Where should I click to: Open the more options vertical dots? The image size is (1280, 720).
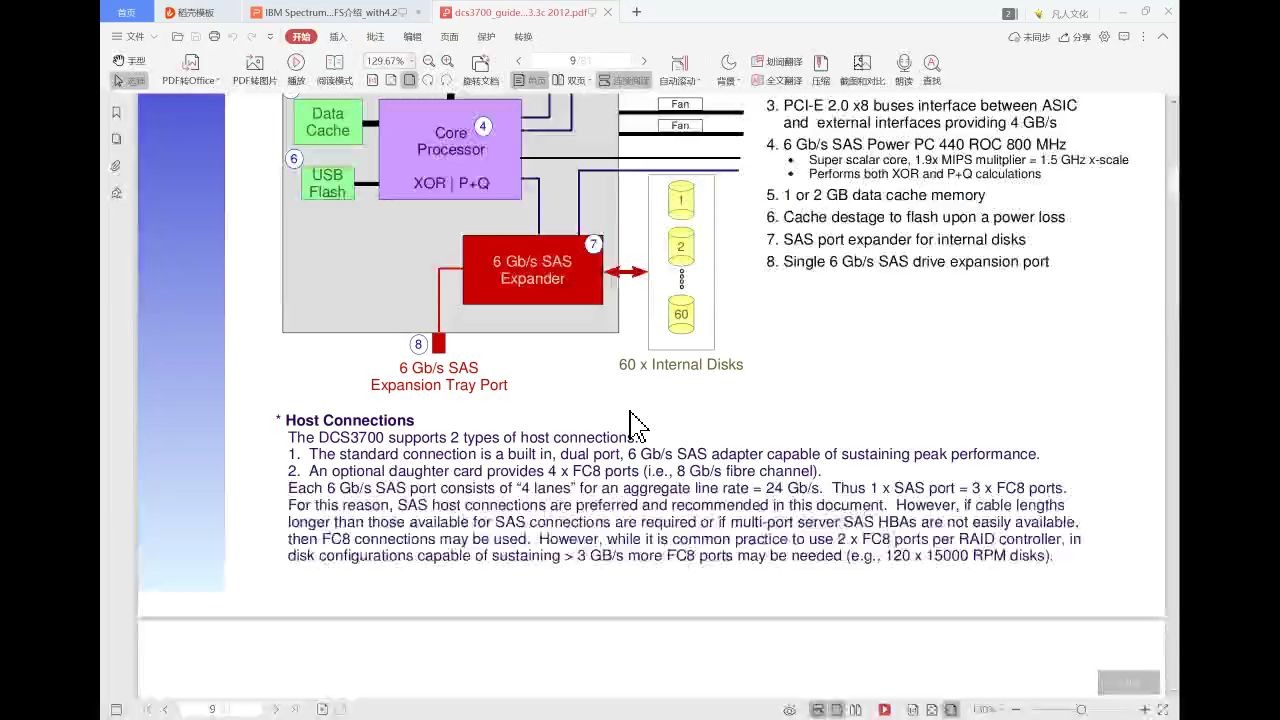(x=1144, y=36)
